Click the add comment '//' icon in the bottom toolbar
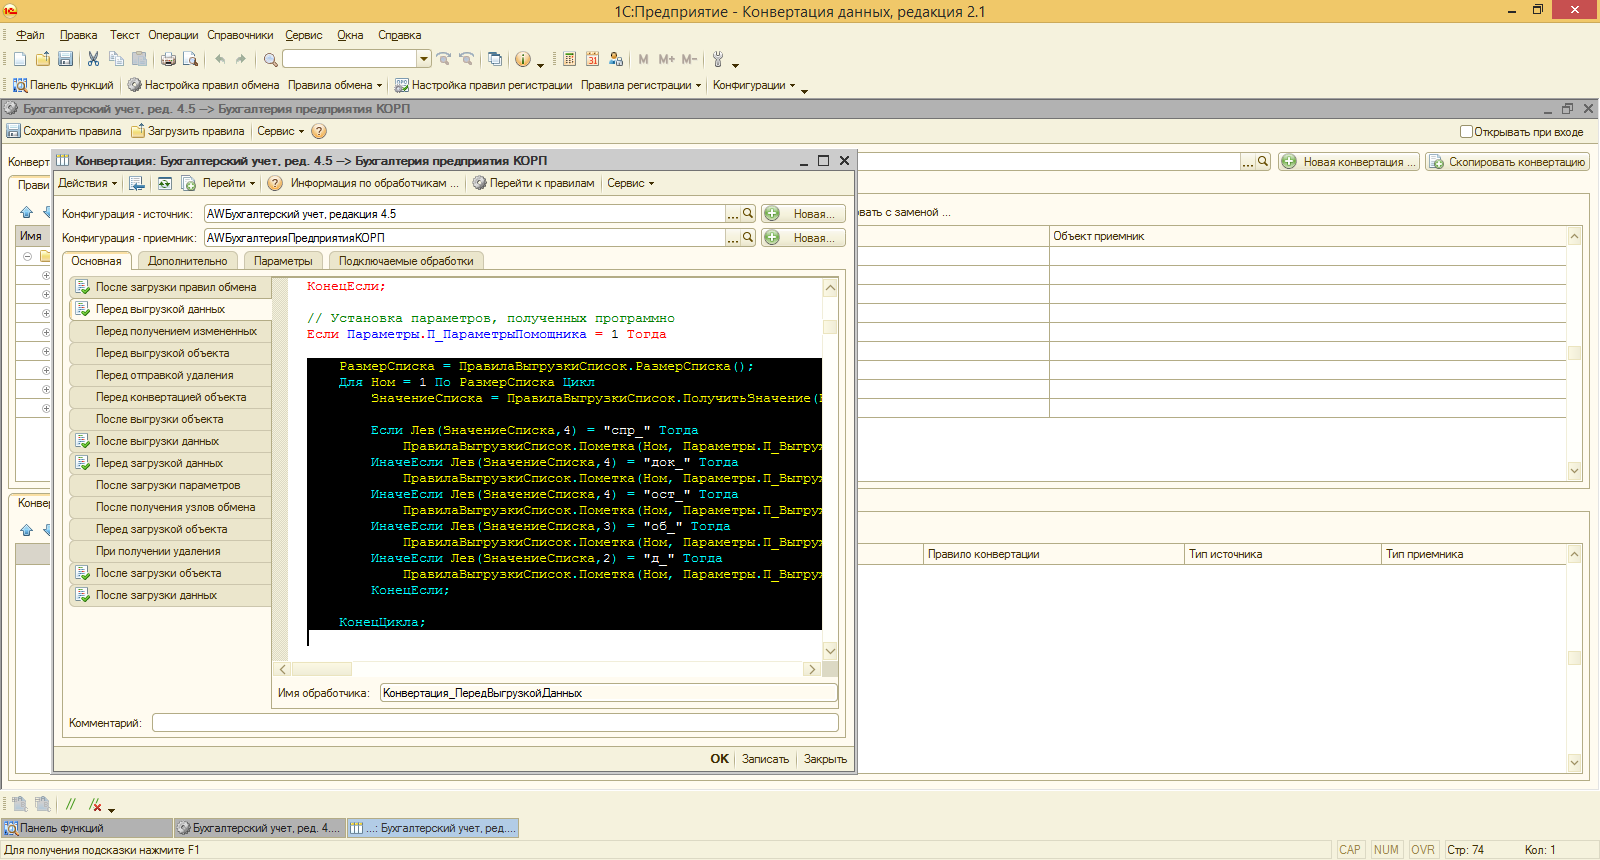Viewport: 1600px width, 860px height. point(71,804)
